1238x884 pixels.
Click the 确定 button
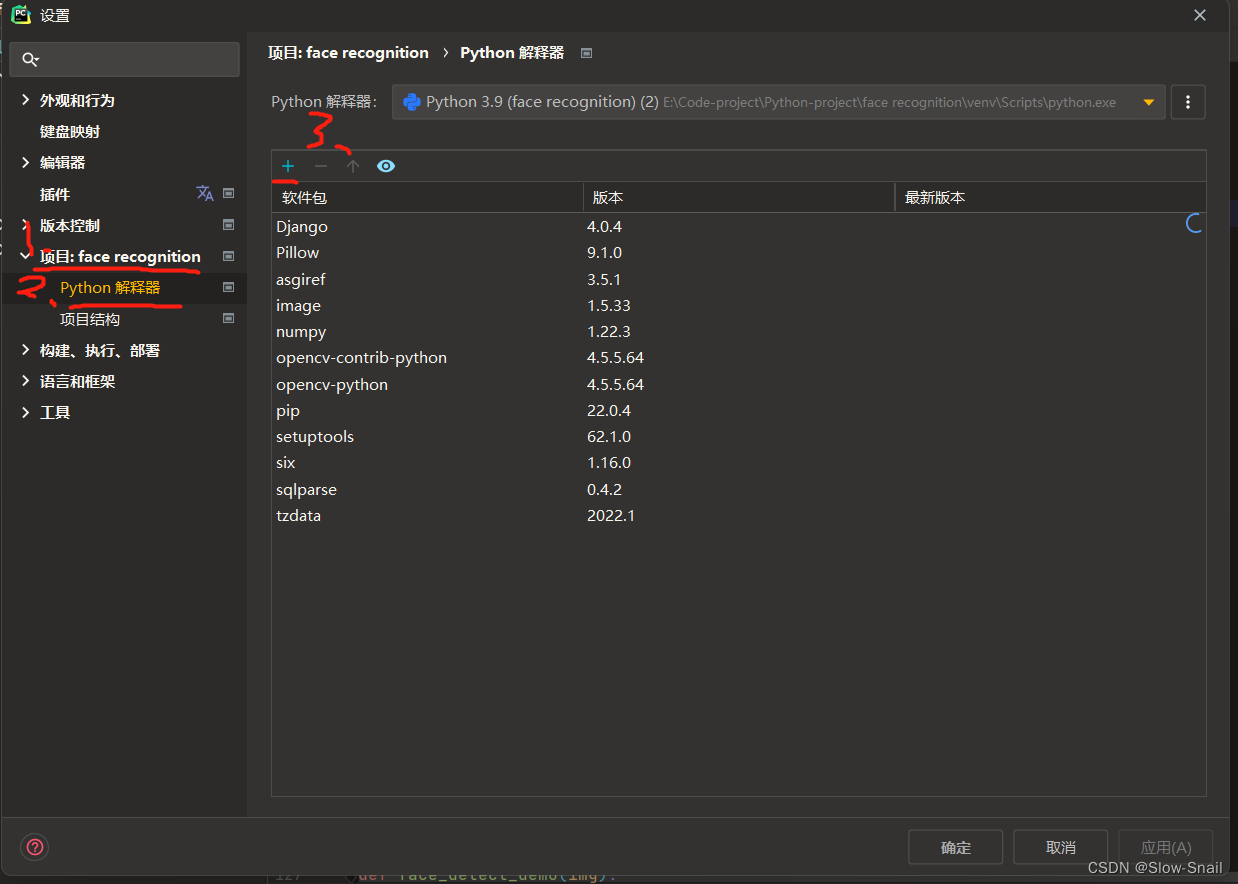coord(955,847)
